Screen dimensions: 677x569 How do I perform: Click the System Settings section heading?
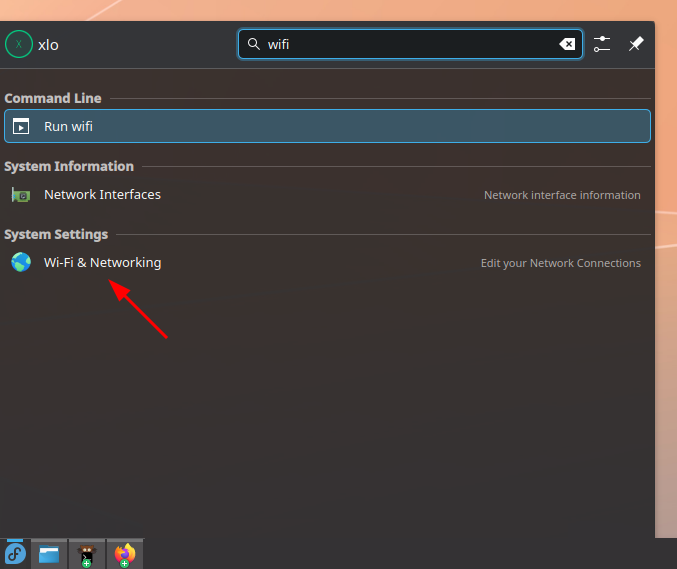(56, 234)
